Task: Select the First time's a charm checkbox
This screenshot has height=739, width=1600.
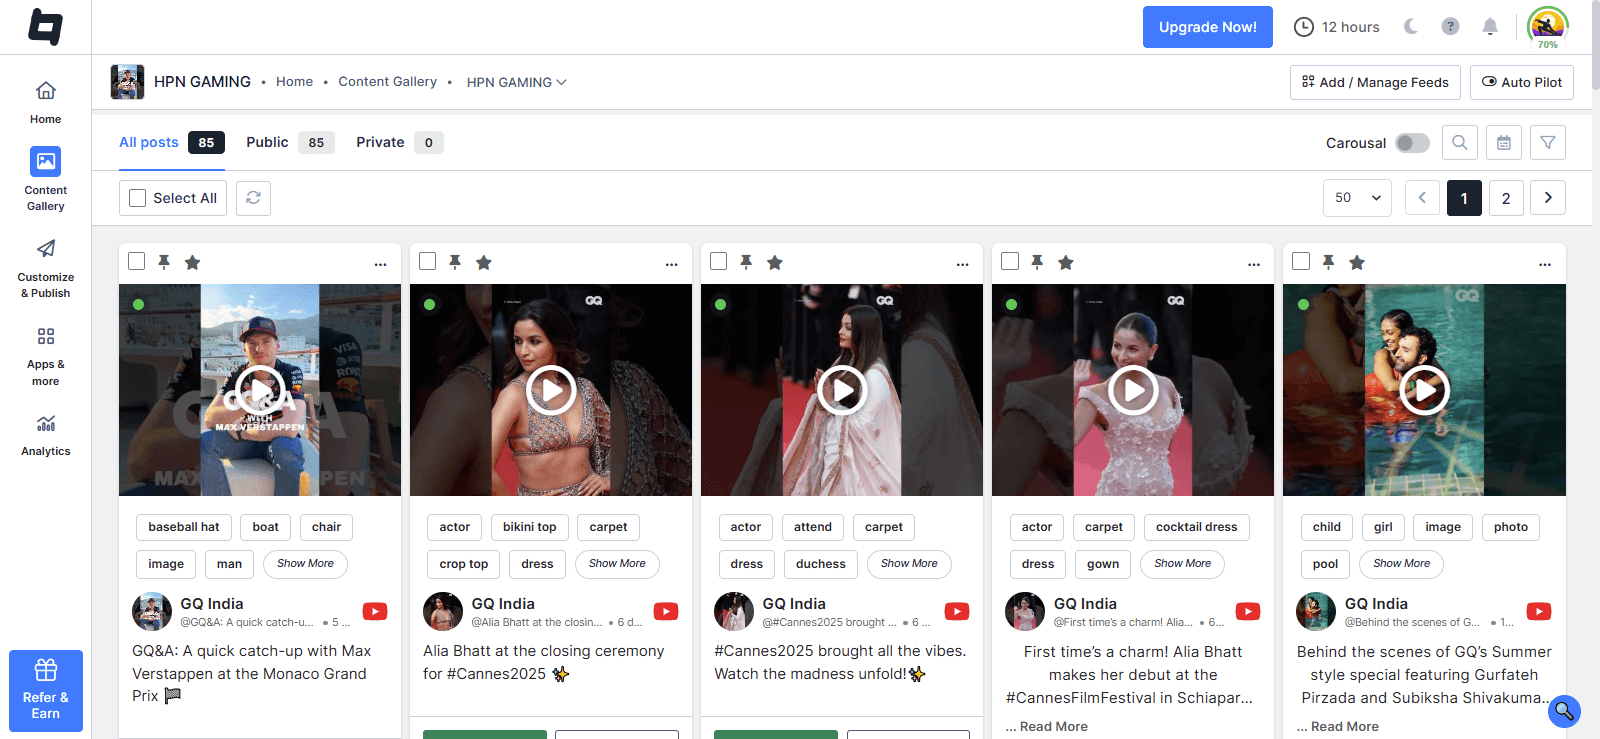Action: [x=1010, y=261]
